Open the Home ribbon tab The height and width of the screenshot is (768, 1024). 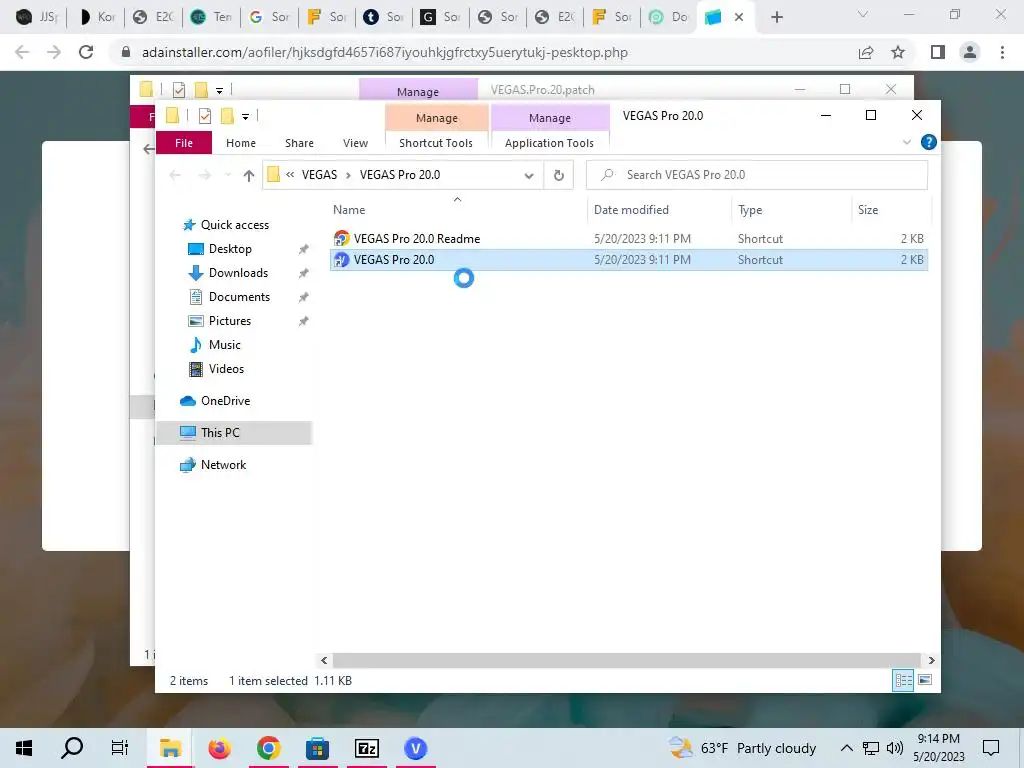[240, 143]
